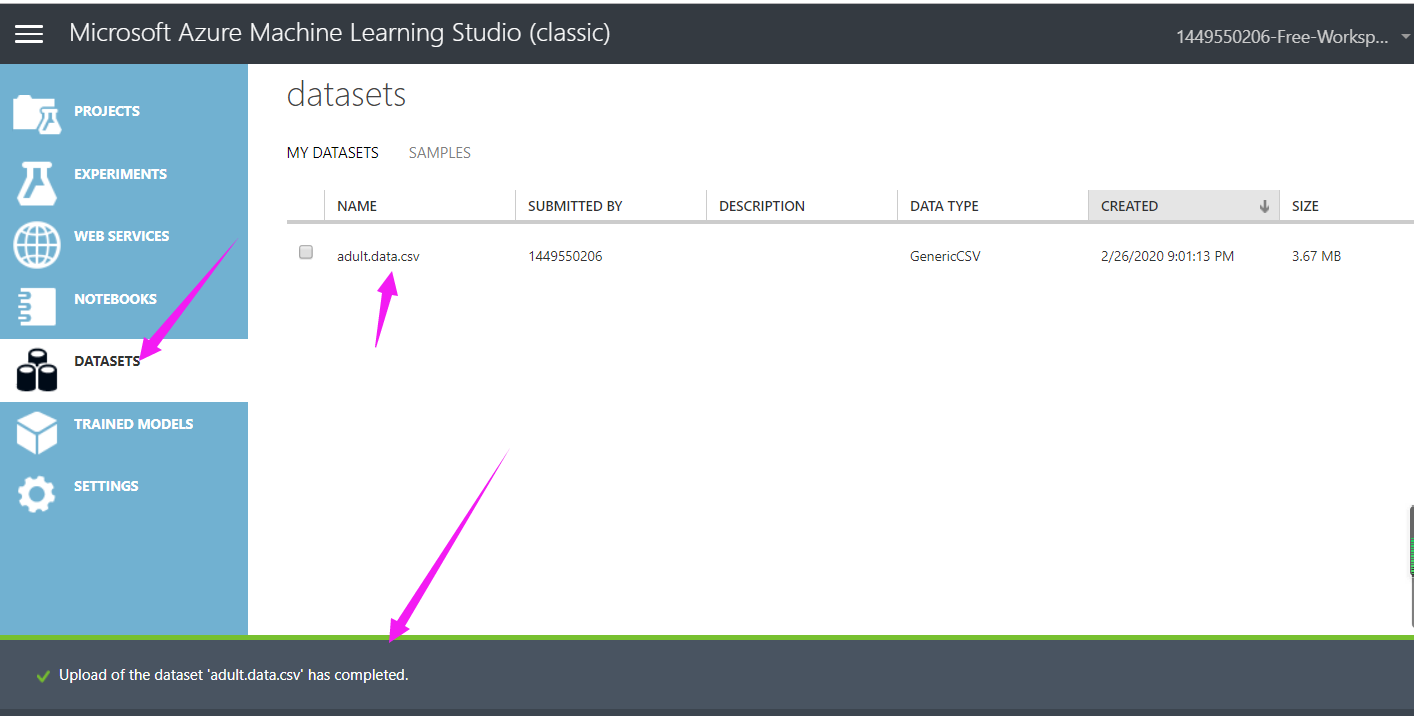The image size is (1414, 716).
Task: Open the hamburger navigation menu
Action: pyautogui.click(x=29, y=34)
